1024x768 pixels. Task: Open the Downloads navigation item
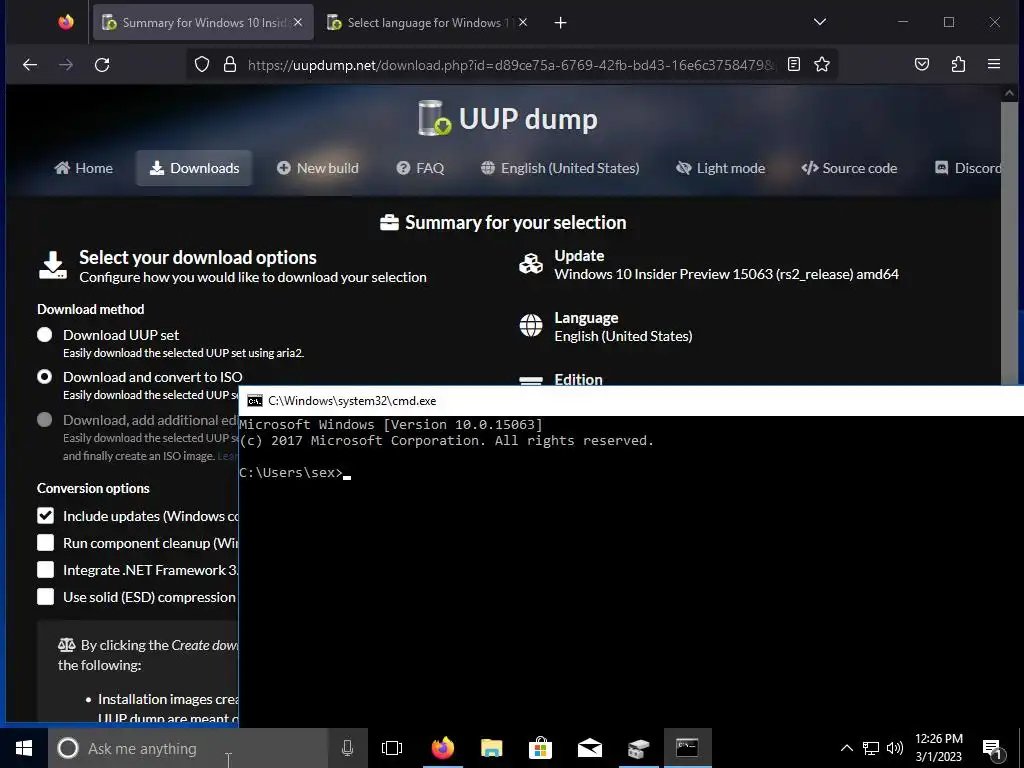[x=194, y=168]
